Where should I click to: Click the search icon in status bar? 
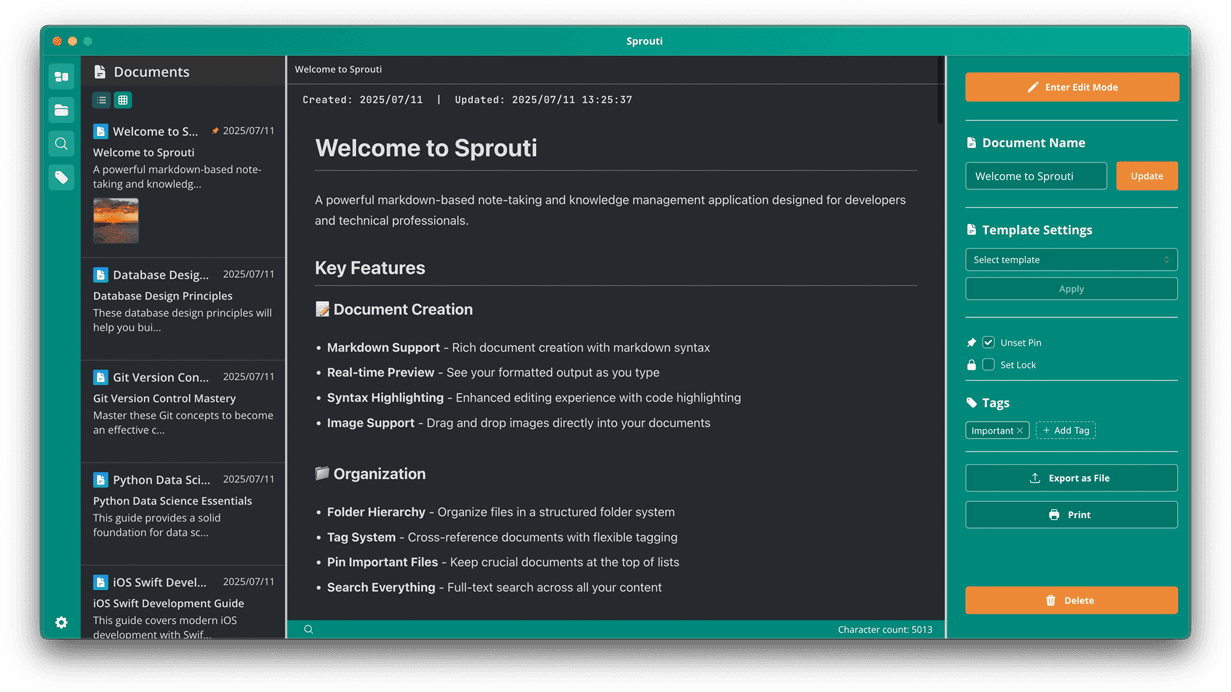point(309,629)
